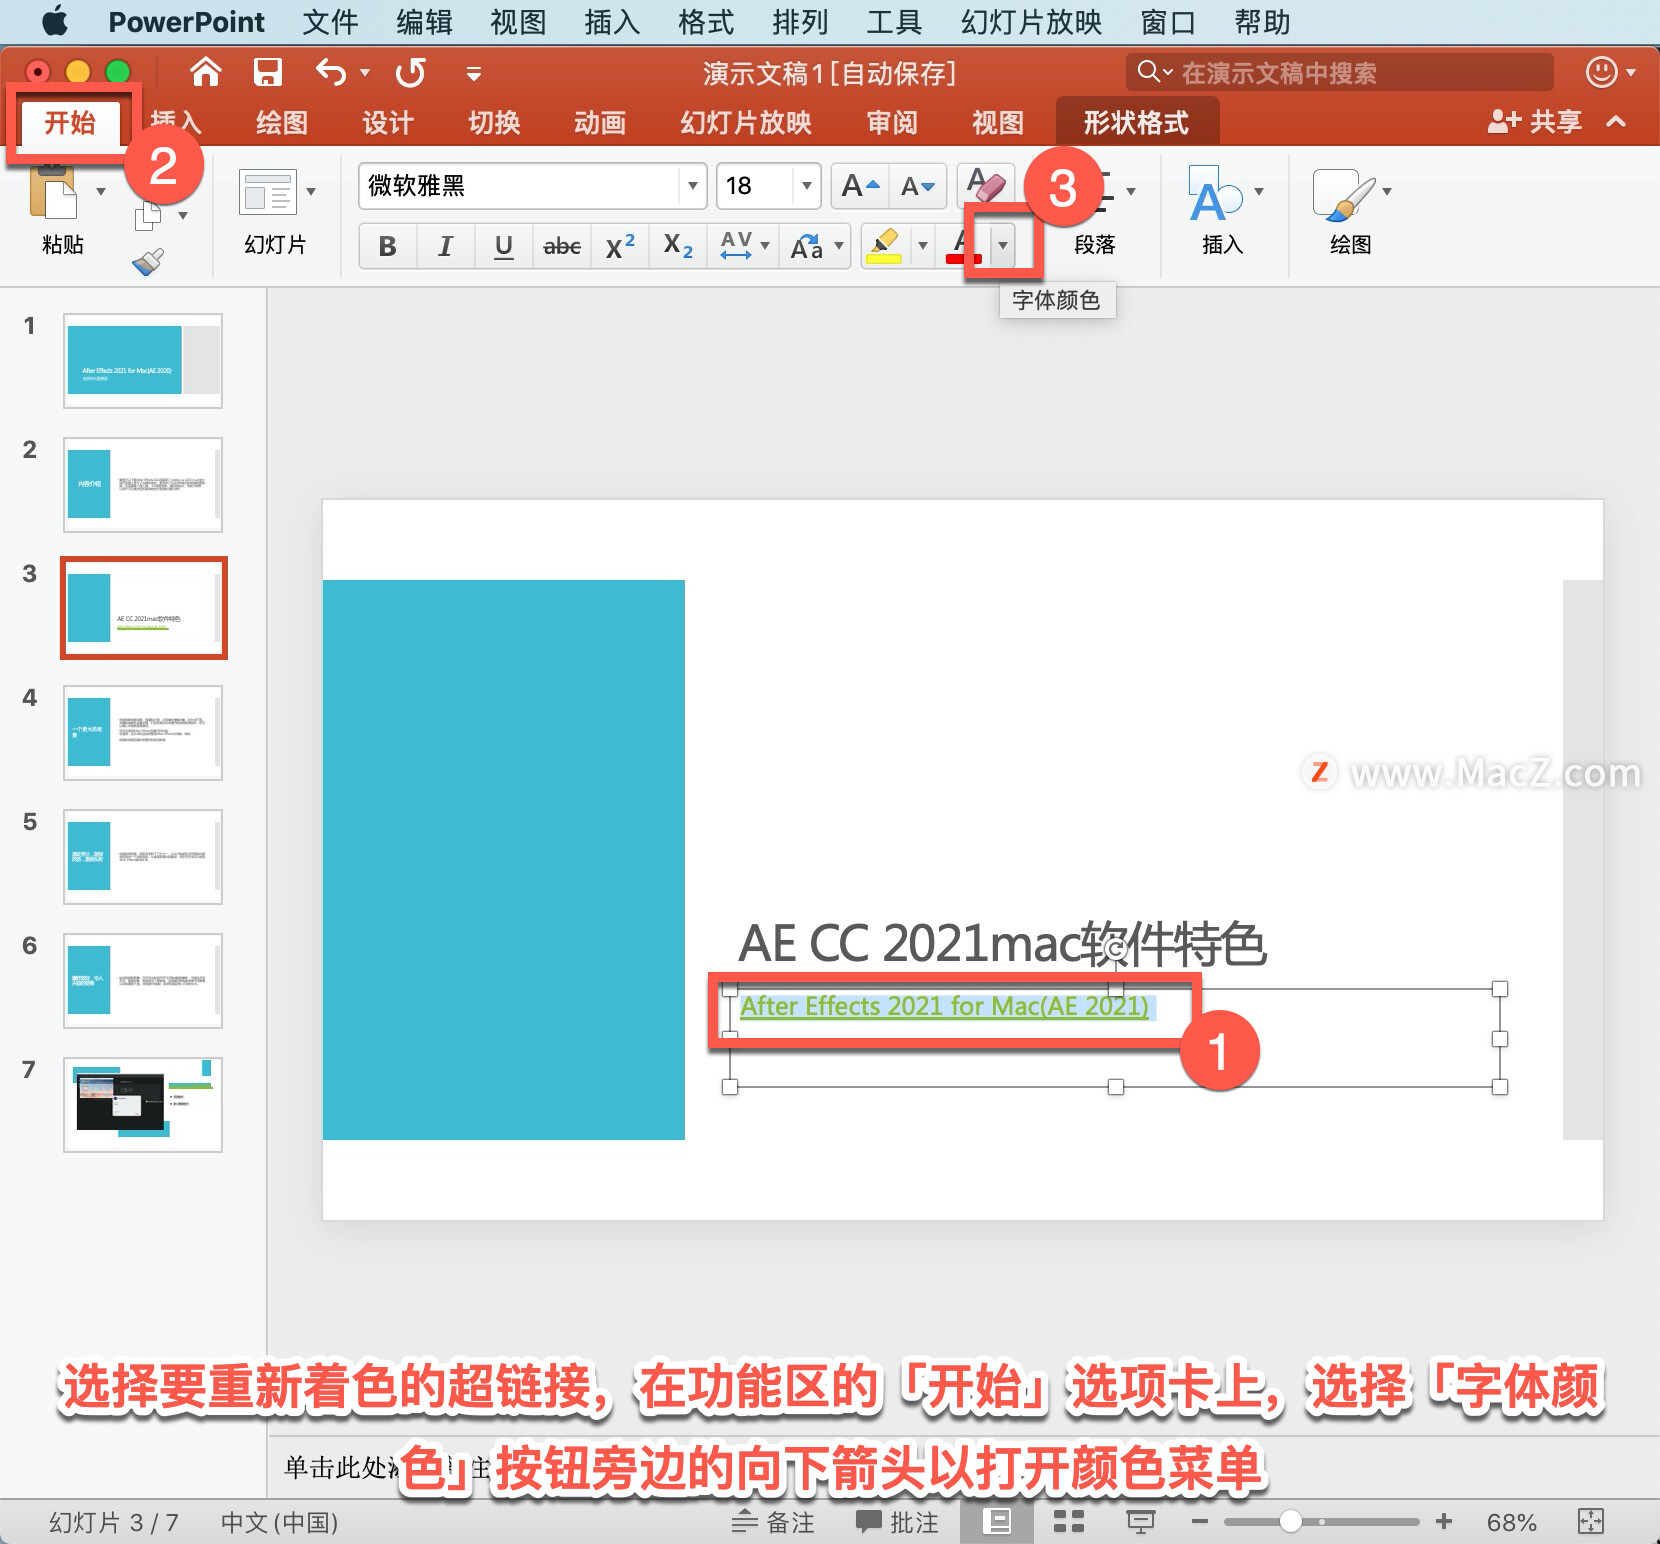The image size is (1660, 1544).
Task: Open the 格式 menu in menu bar
Action: 706,21
